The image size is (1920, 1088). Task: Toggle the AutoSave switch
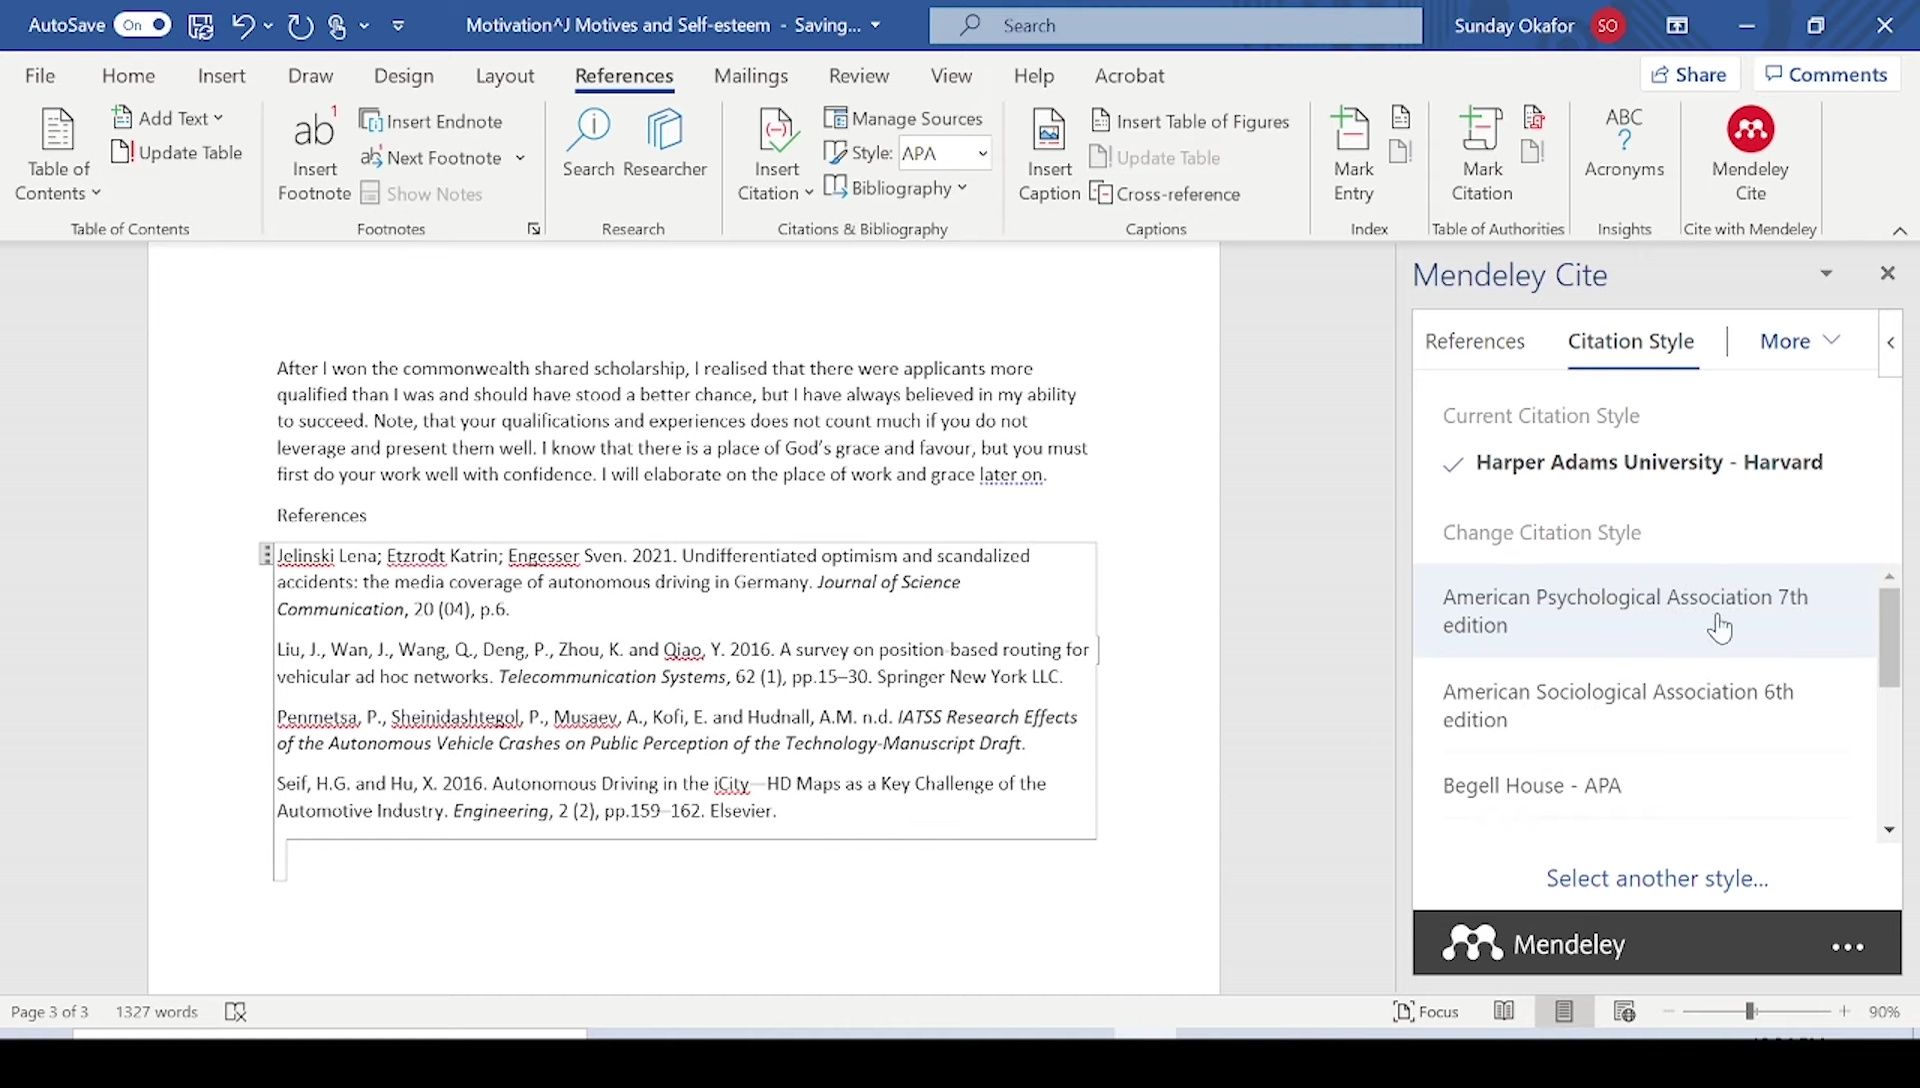pos(142,25)
